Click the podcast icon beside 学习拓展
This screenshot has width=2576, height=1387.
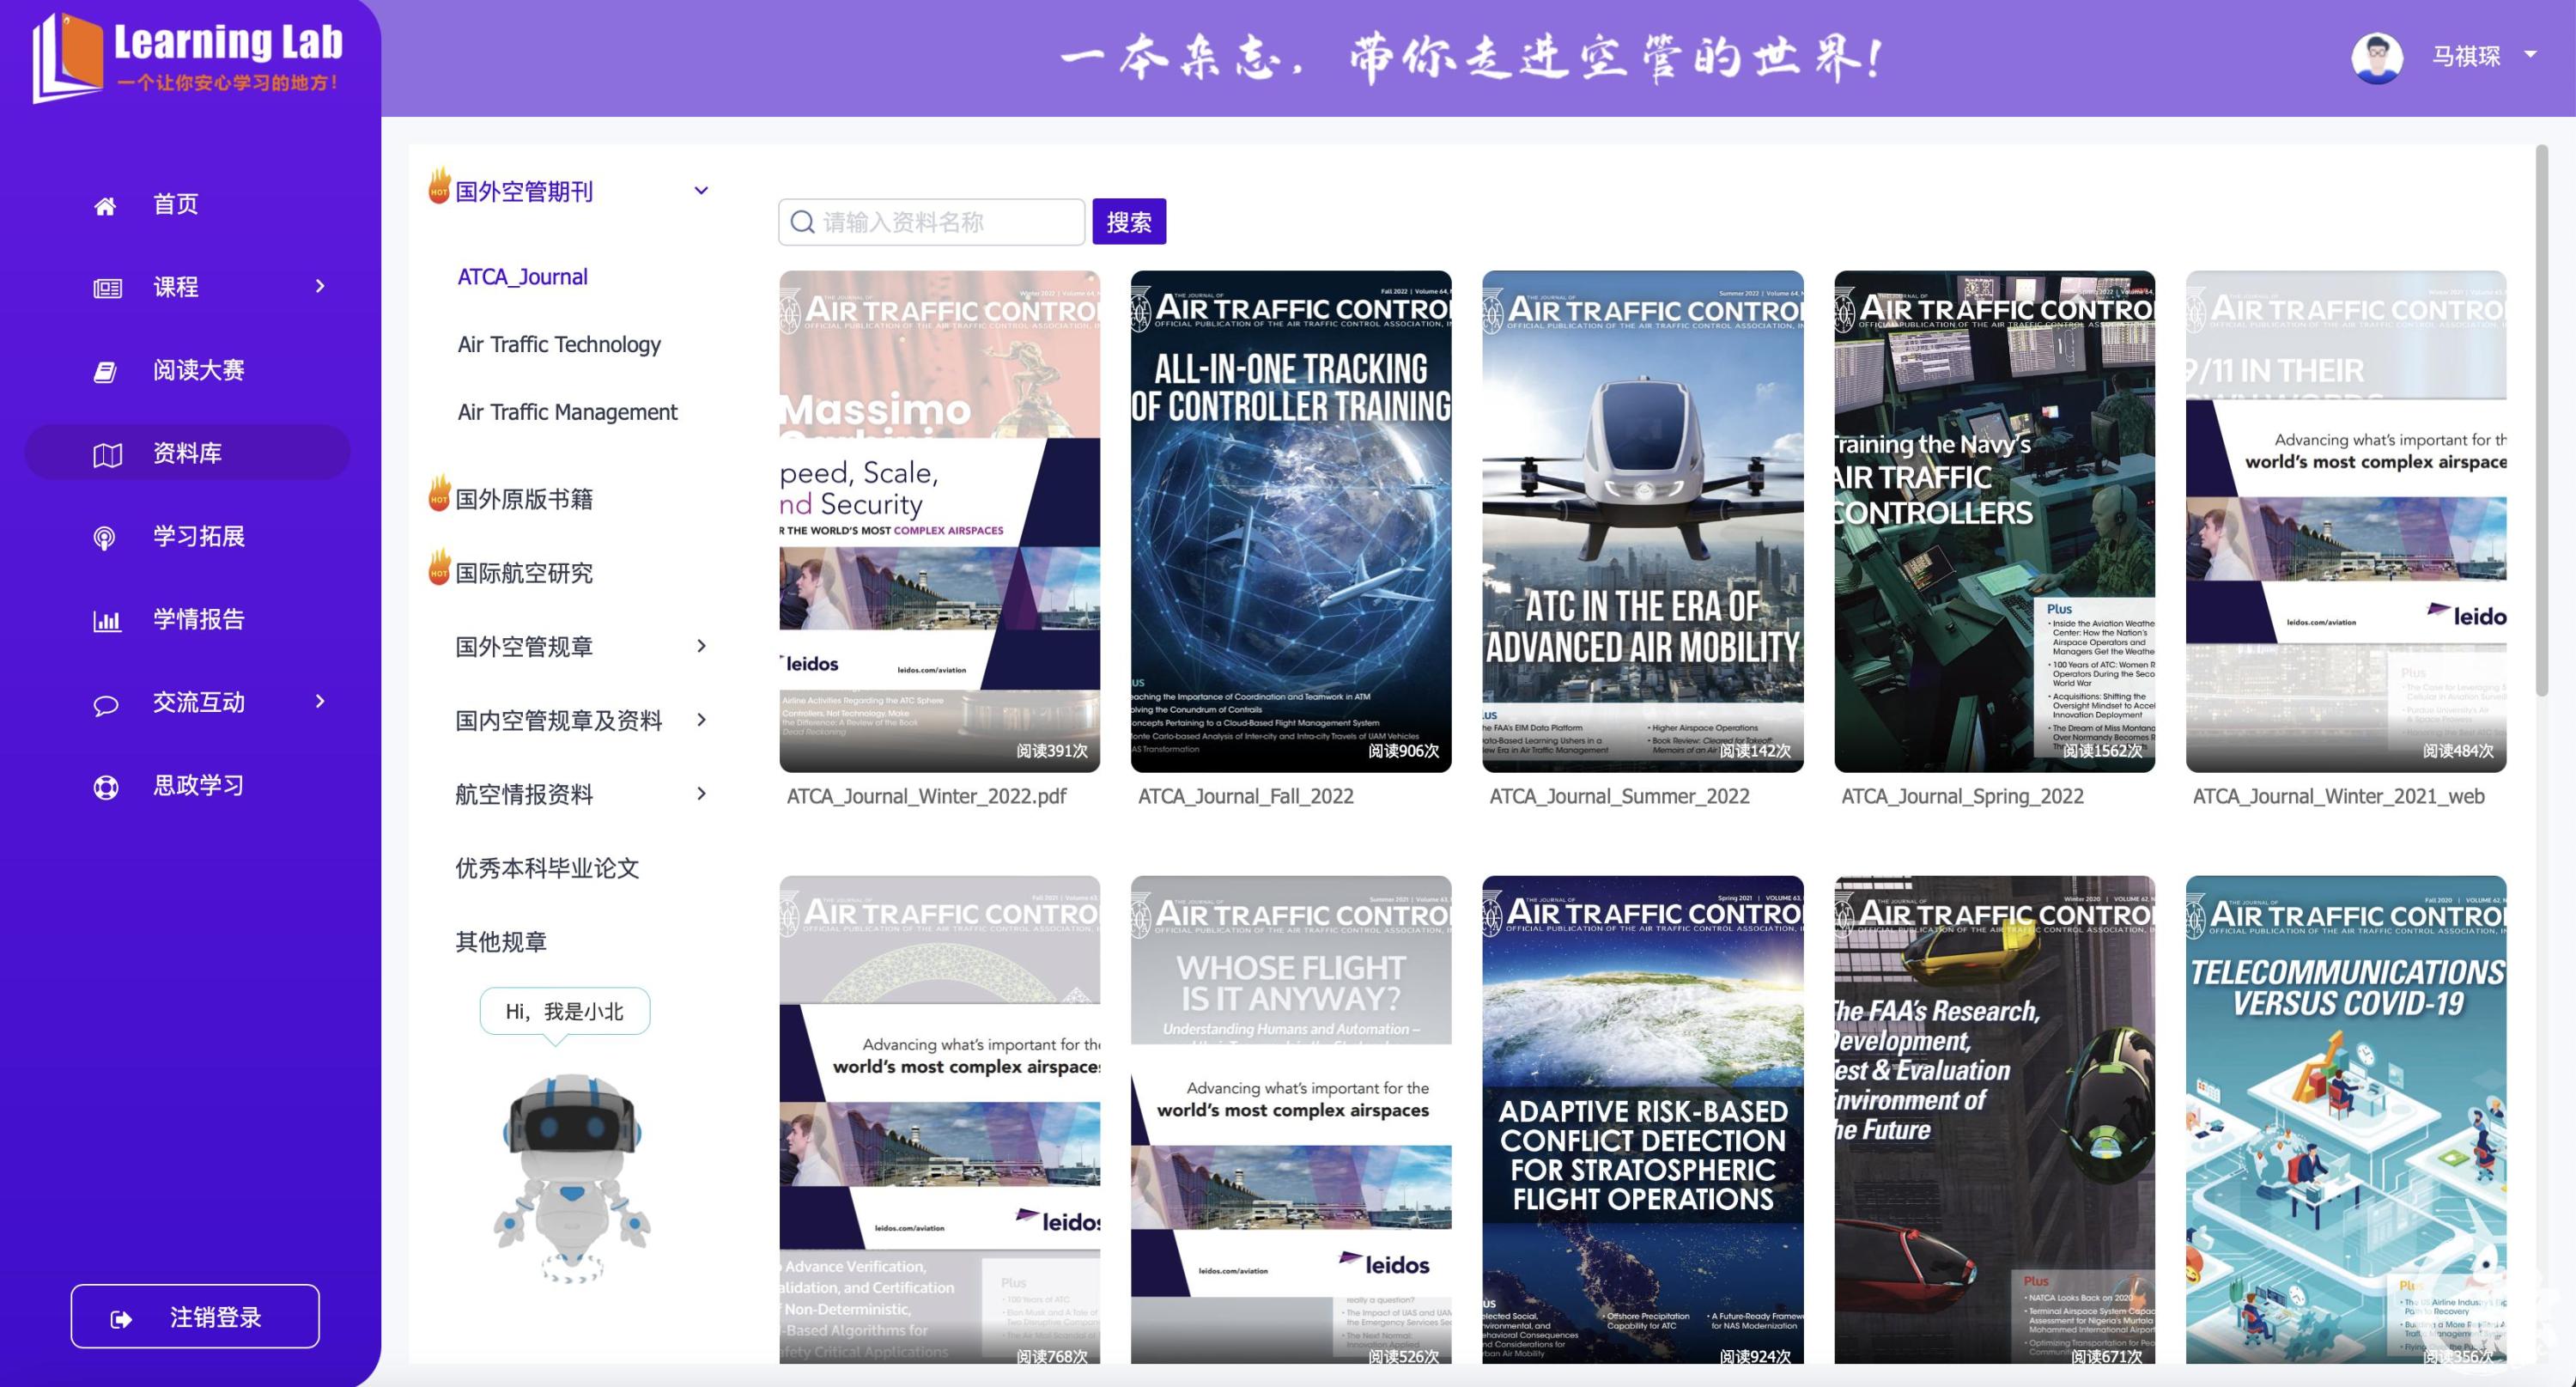coord(104,538)
